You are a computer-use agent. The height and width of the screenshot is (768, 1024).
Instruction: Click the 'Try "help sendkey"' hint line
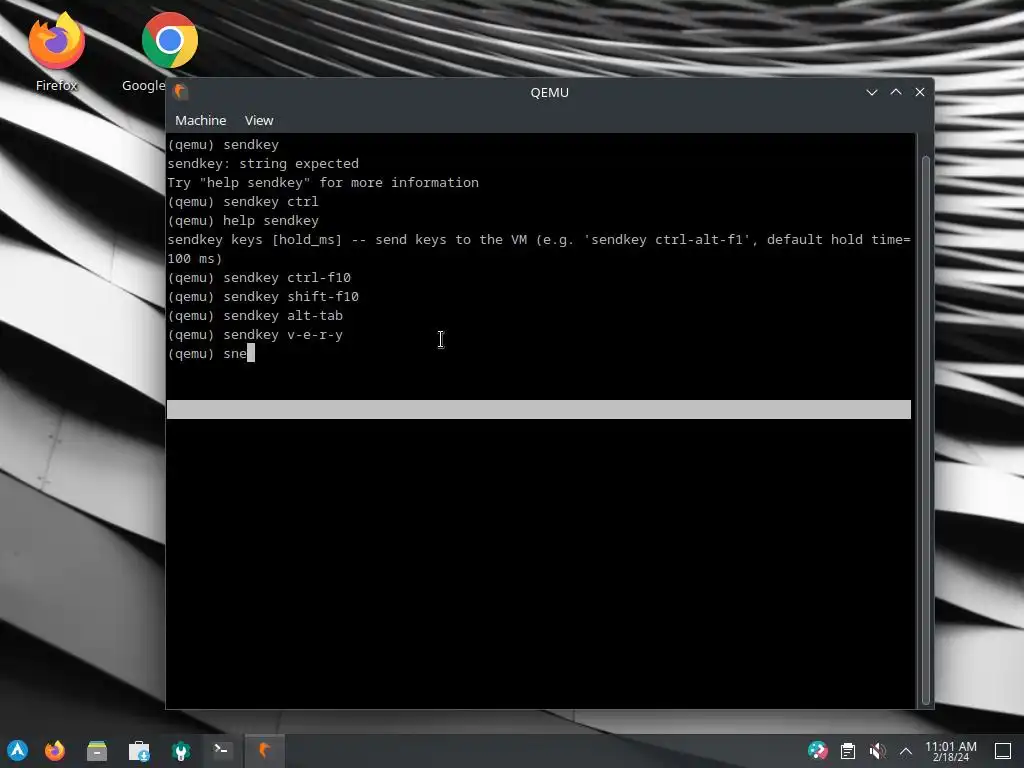click(323, 182)
